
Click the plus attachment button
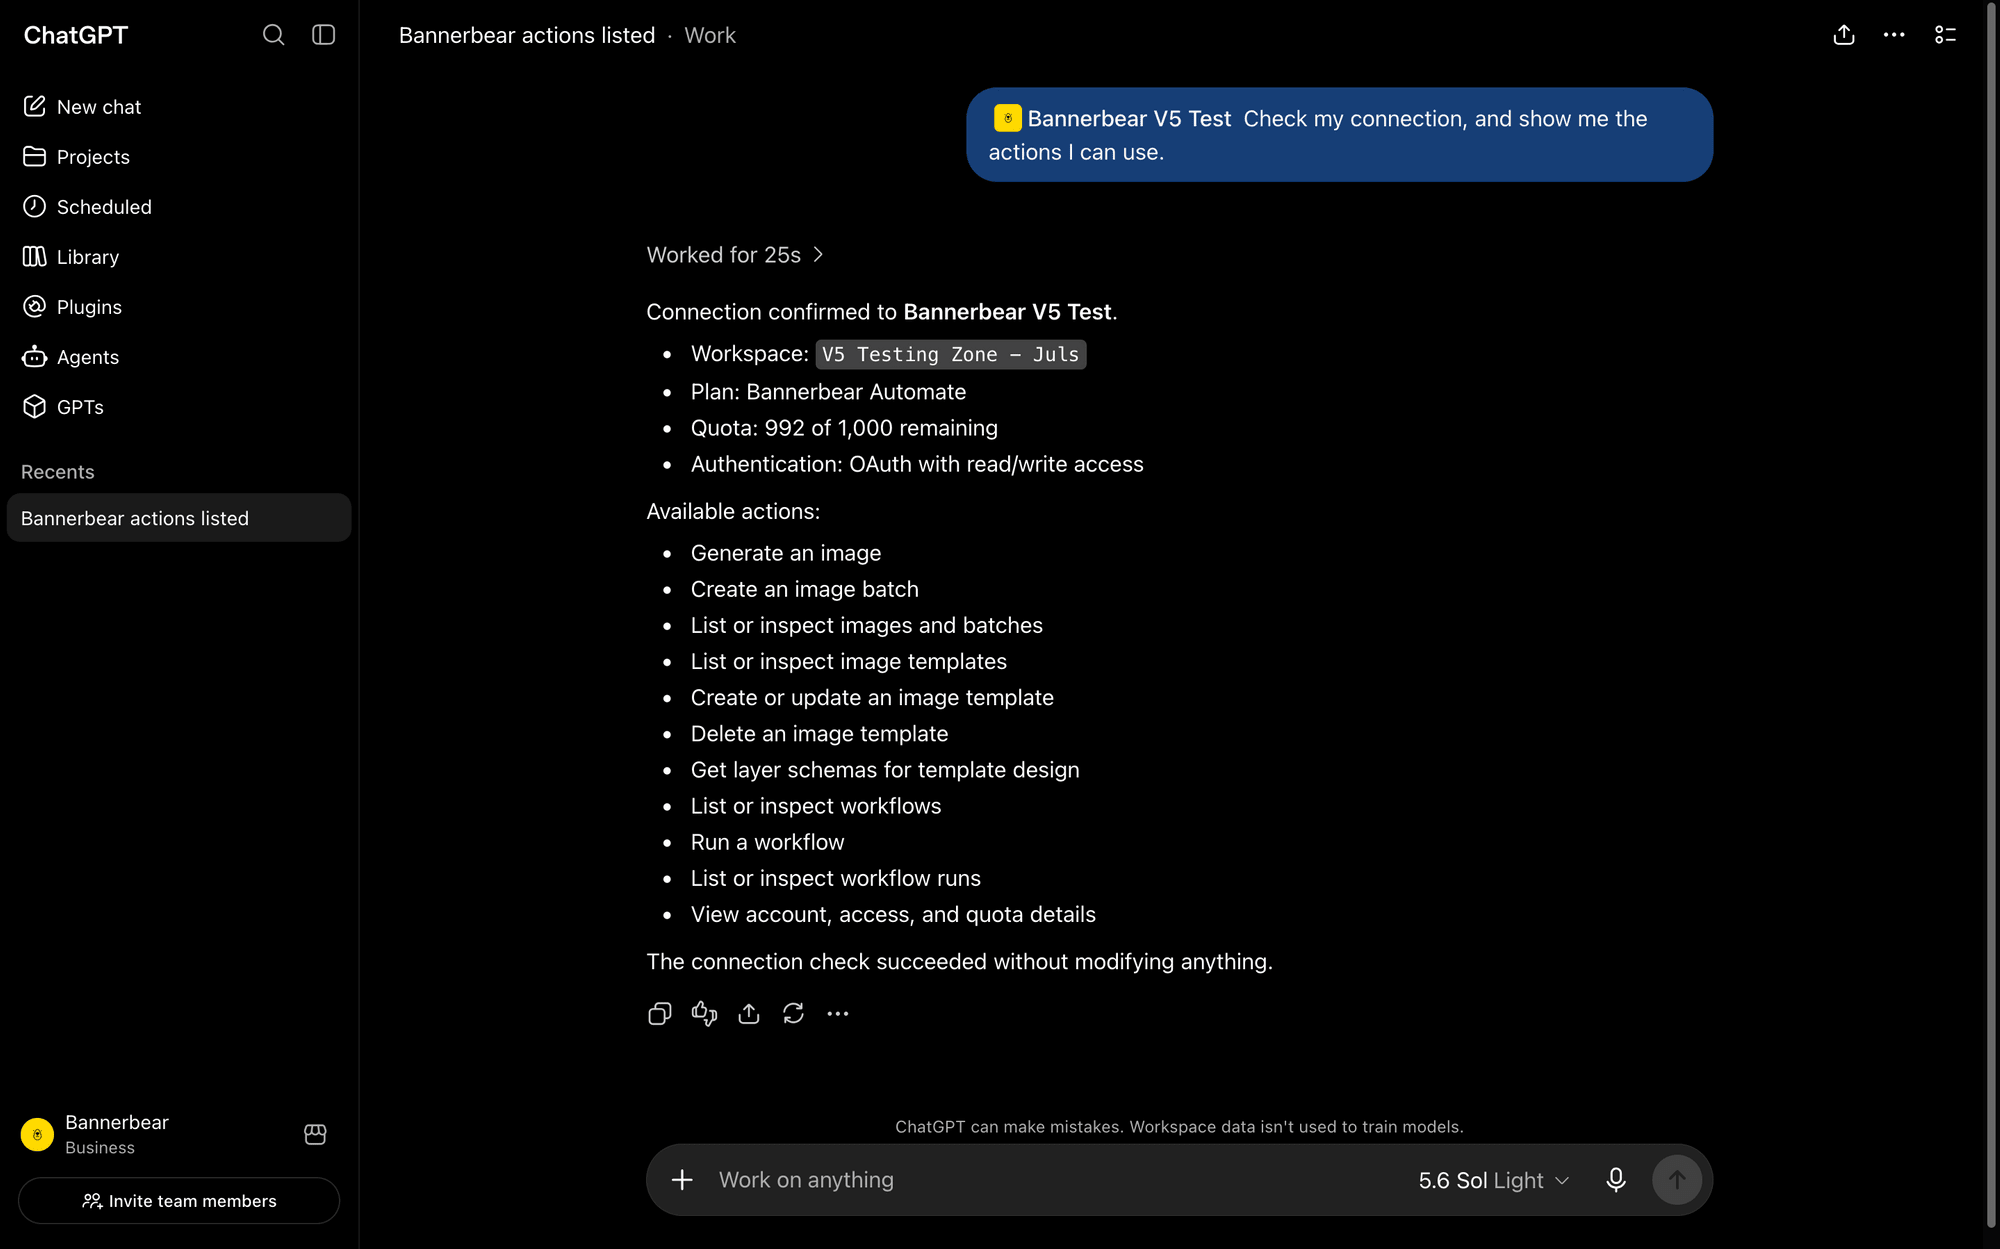(x=682, y=1180)
